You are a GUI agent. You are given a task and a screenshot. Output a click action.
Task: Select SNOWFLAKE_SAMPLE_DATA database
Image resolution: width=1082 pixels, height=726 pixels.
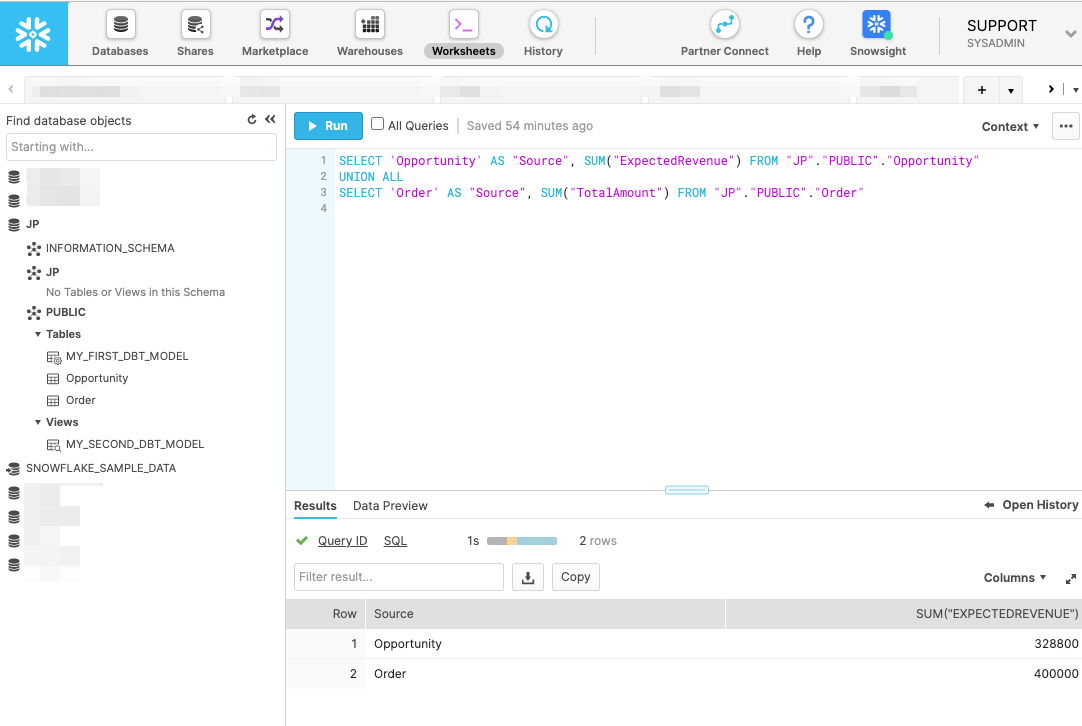101,468
